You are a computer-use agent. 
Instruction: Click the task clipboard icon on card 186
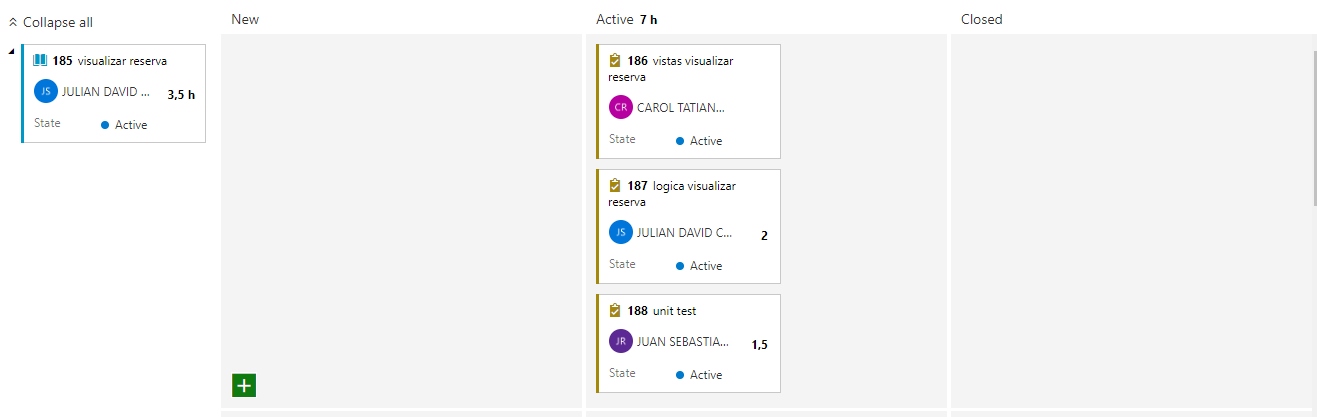(615, 60)
